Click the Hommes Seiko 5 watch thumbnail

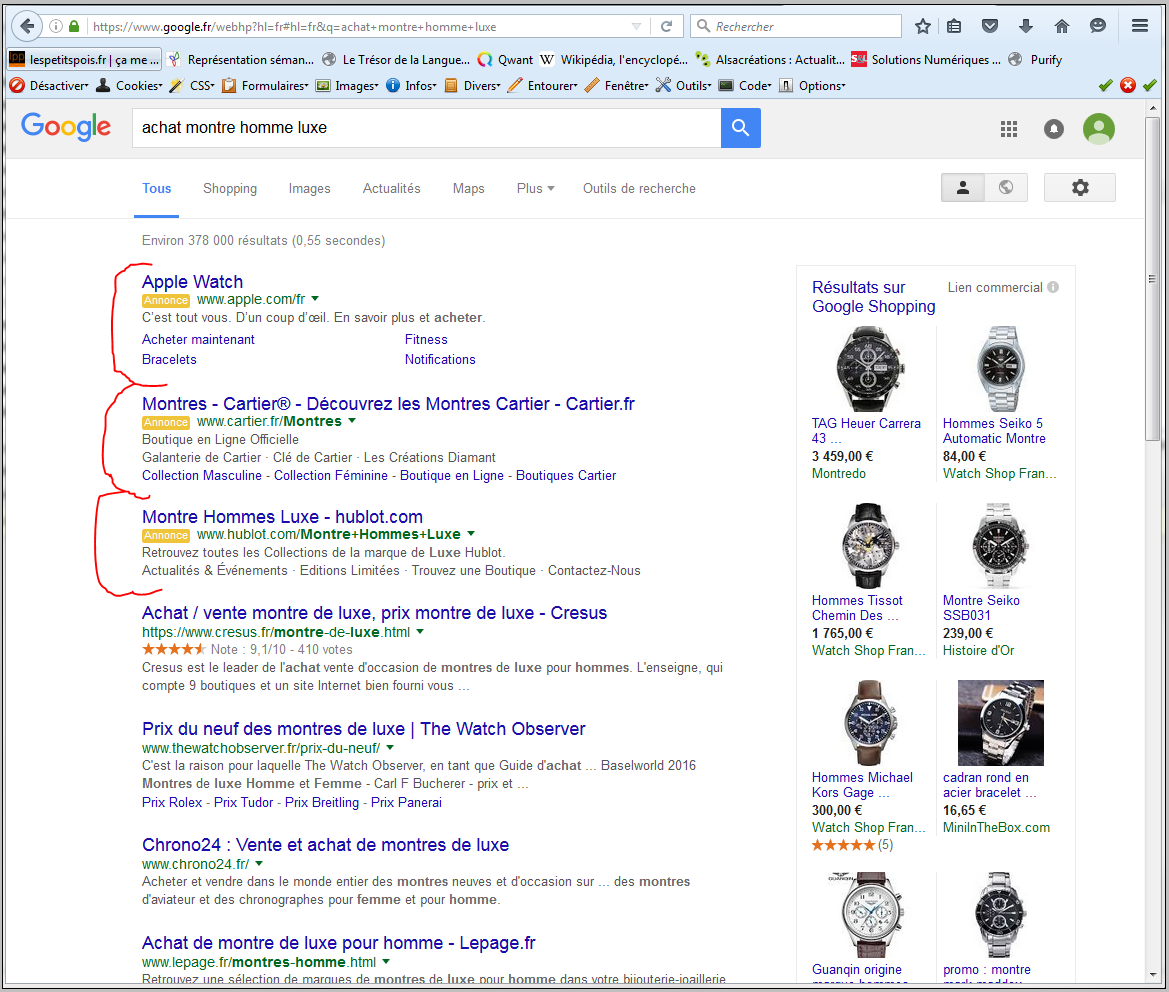coord(1000,369)
